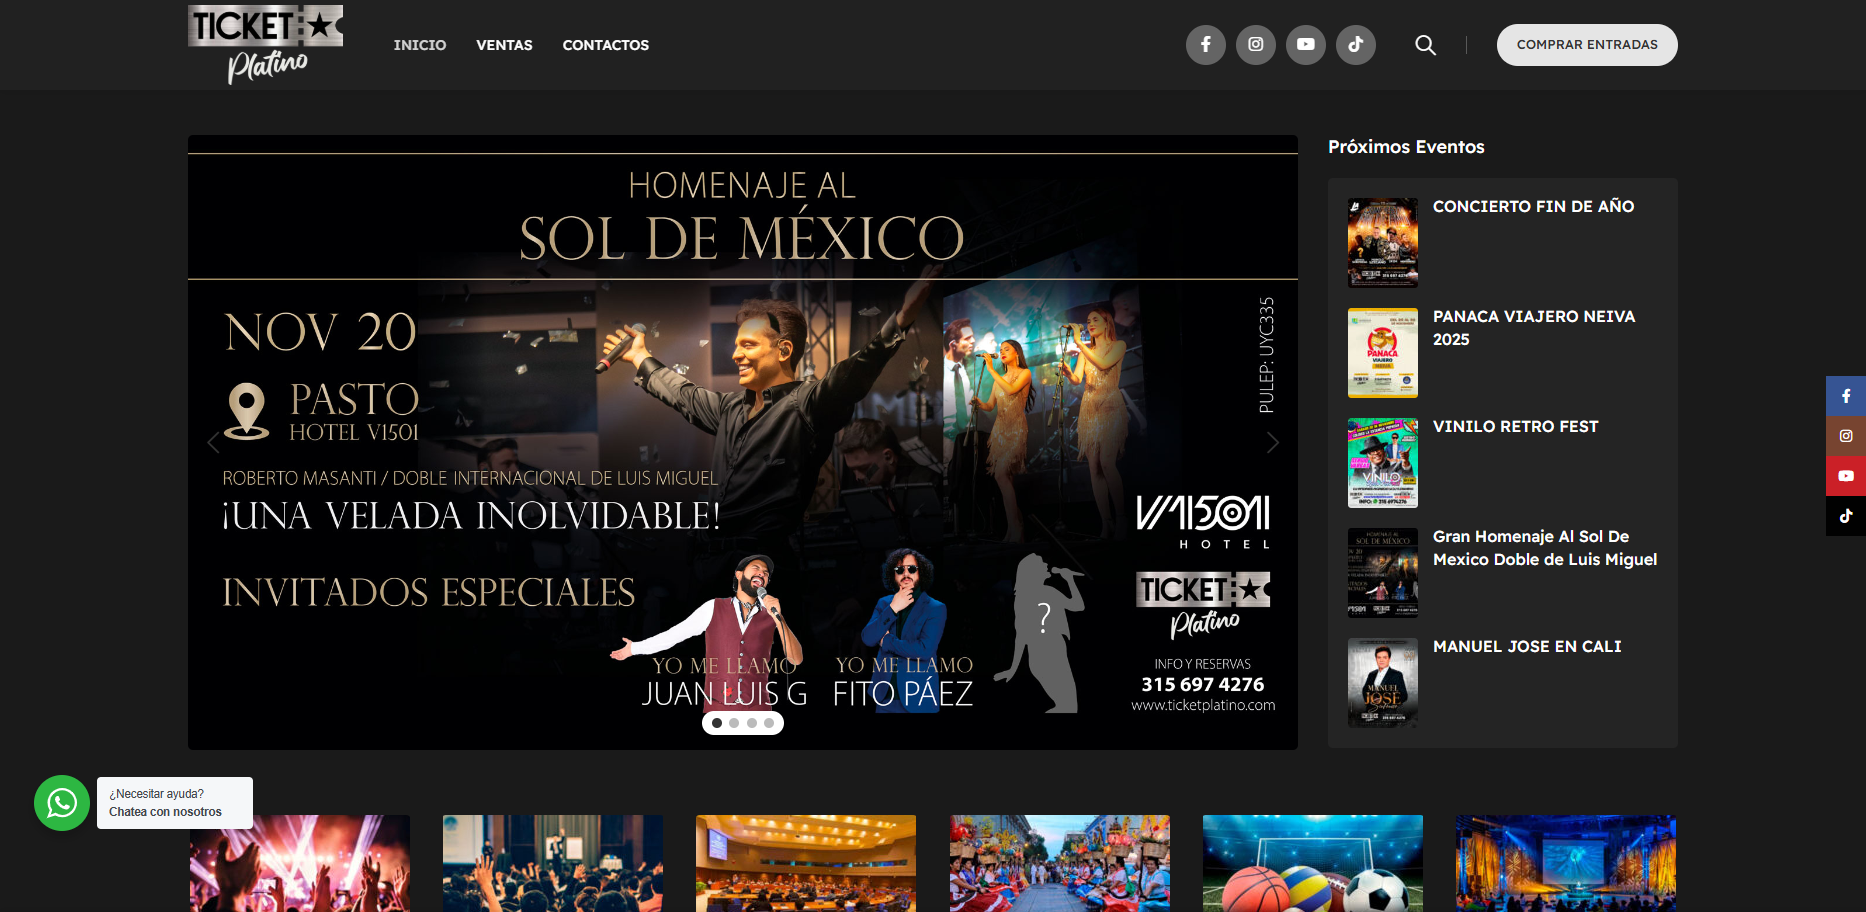Open the TikTok icon in header
Screen dimensions: 1866x912
1355,45
